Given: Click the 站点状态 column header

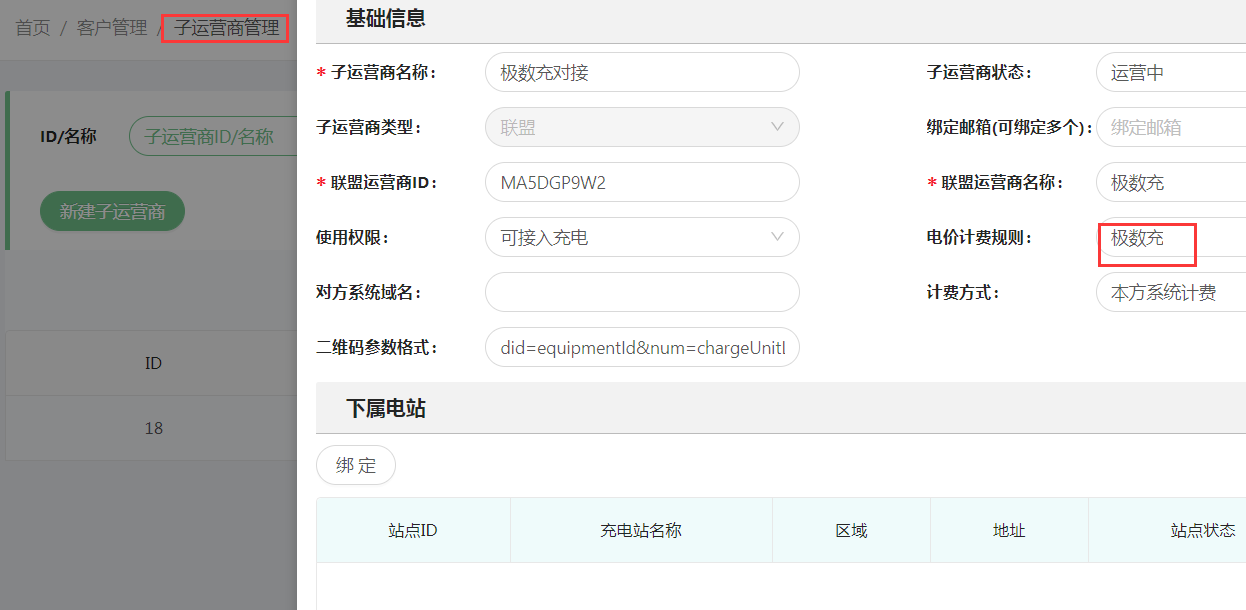Looking at the screenshot, I should (x=1202, y=531).
